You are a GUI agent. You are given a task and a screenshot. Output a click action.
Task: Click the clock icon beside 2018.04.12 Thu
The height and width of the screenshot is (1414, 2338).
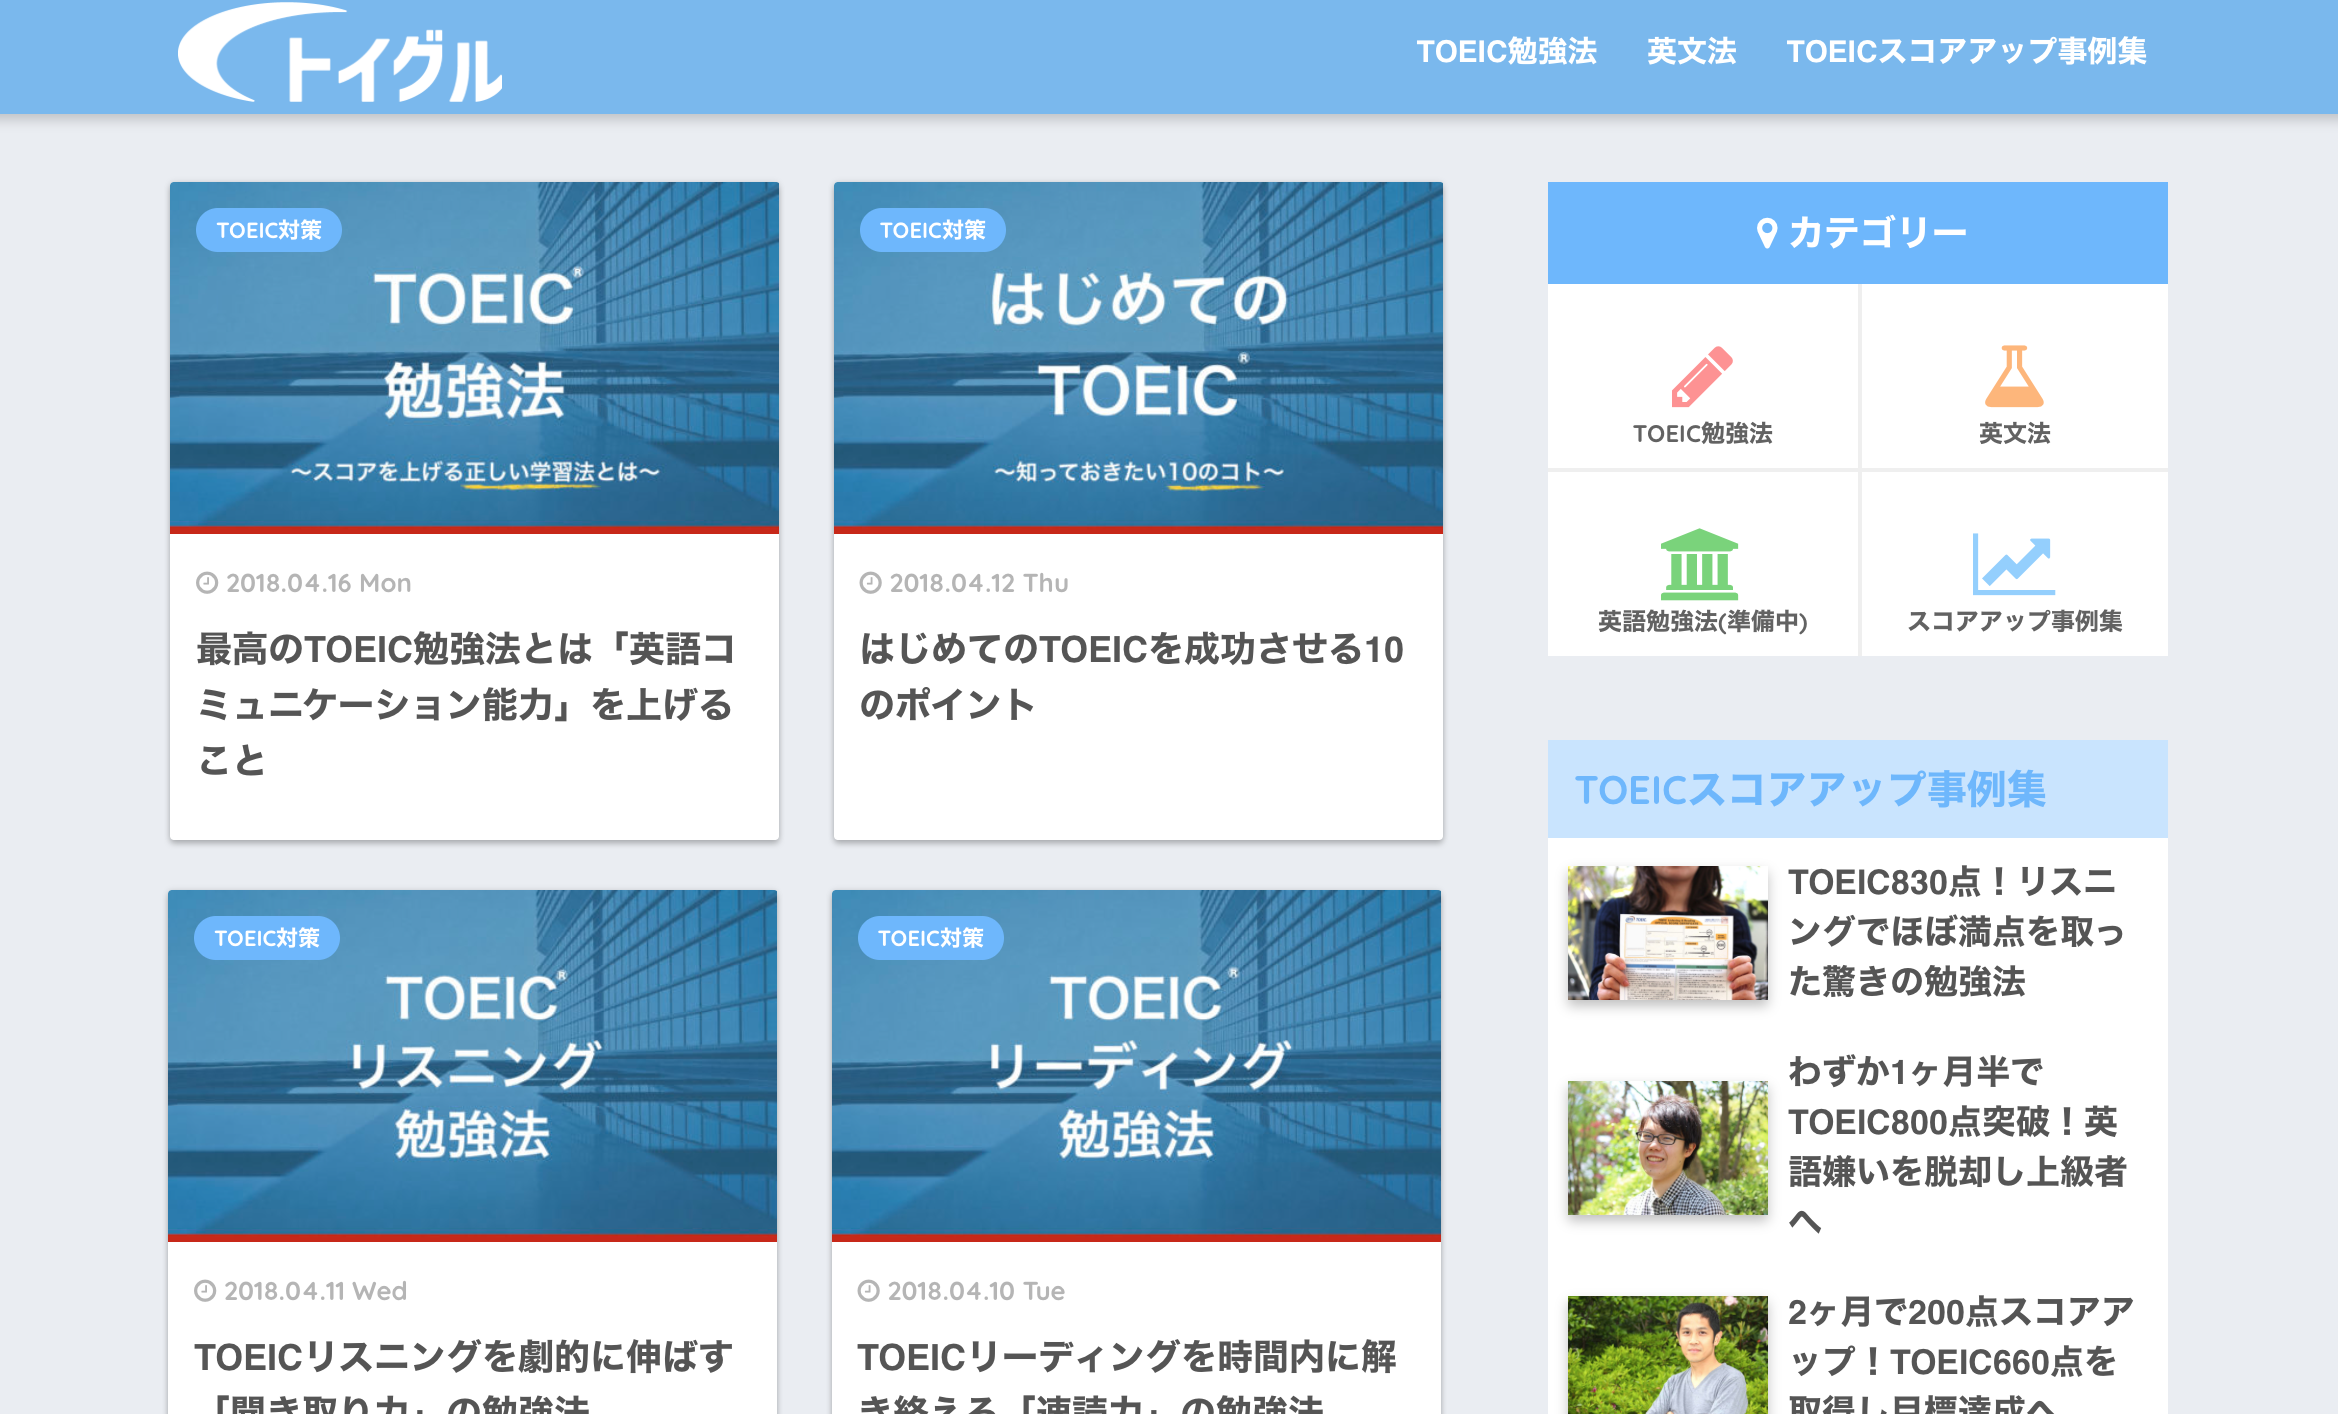coord(871,583)
